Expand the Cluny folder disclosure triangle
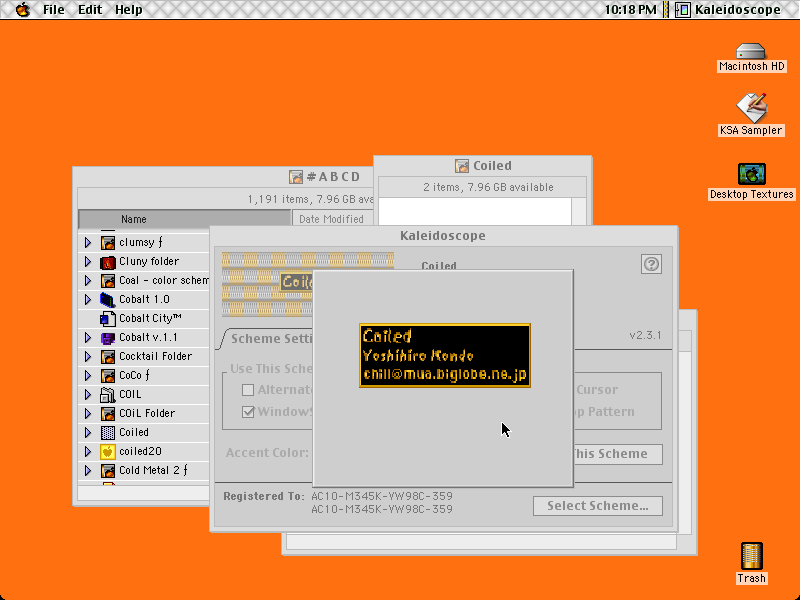The image size is (800, 600). (88, 262)
